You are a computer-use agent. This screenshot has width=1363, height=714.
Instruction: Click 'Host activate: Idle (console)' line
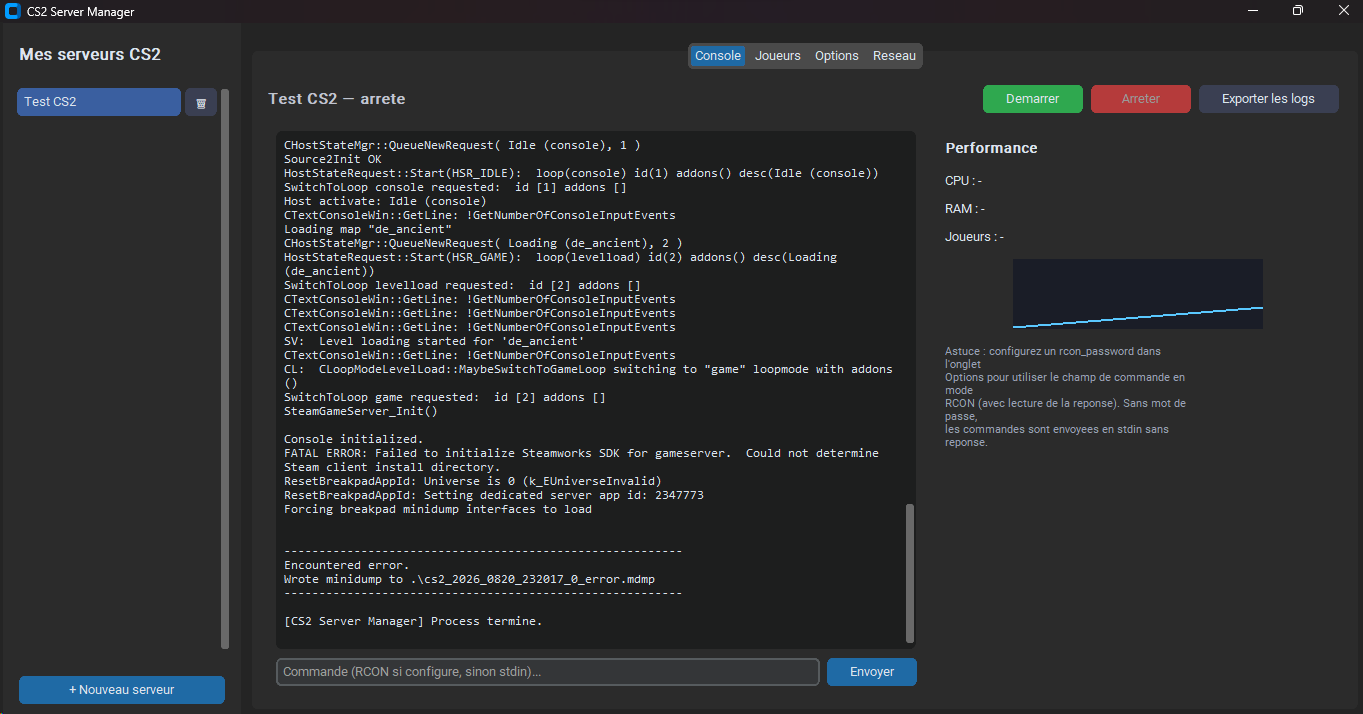pyautogui.click(x=385, y=201)
